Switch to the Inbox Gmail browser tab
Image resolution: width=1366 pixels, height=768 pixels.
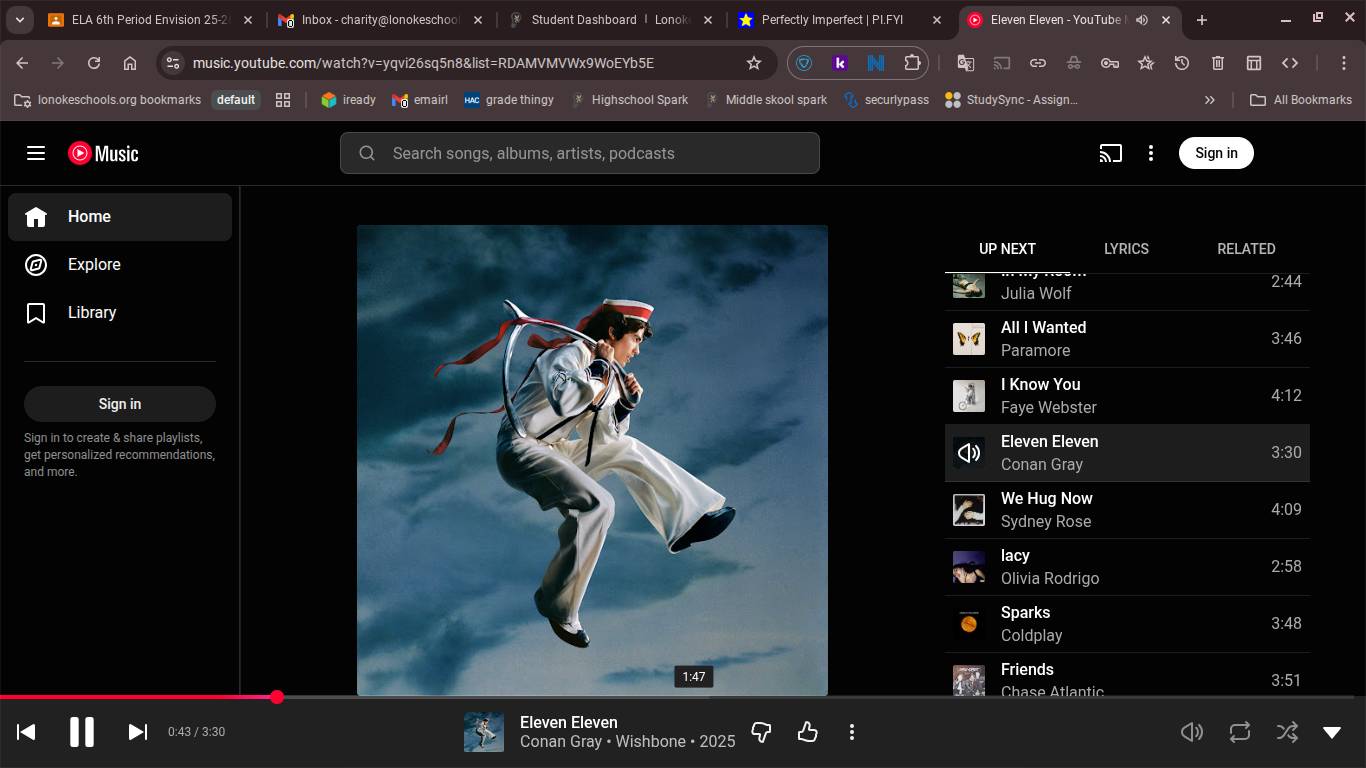point(381,20)
